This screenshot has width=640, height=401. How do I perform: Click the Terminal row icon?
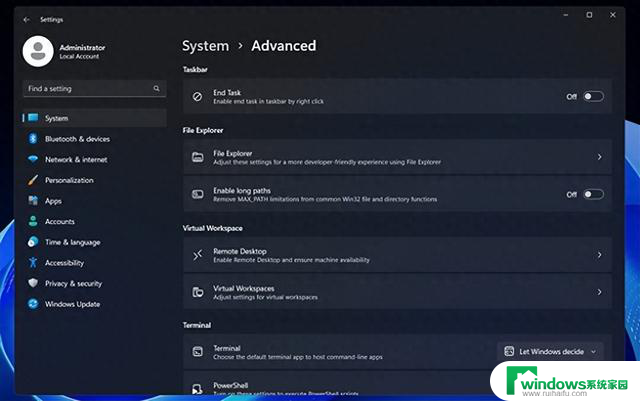pyautogui.click(x=198, y=352)
